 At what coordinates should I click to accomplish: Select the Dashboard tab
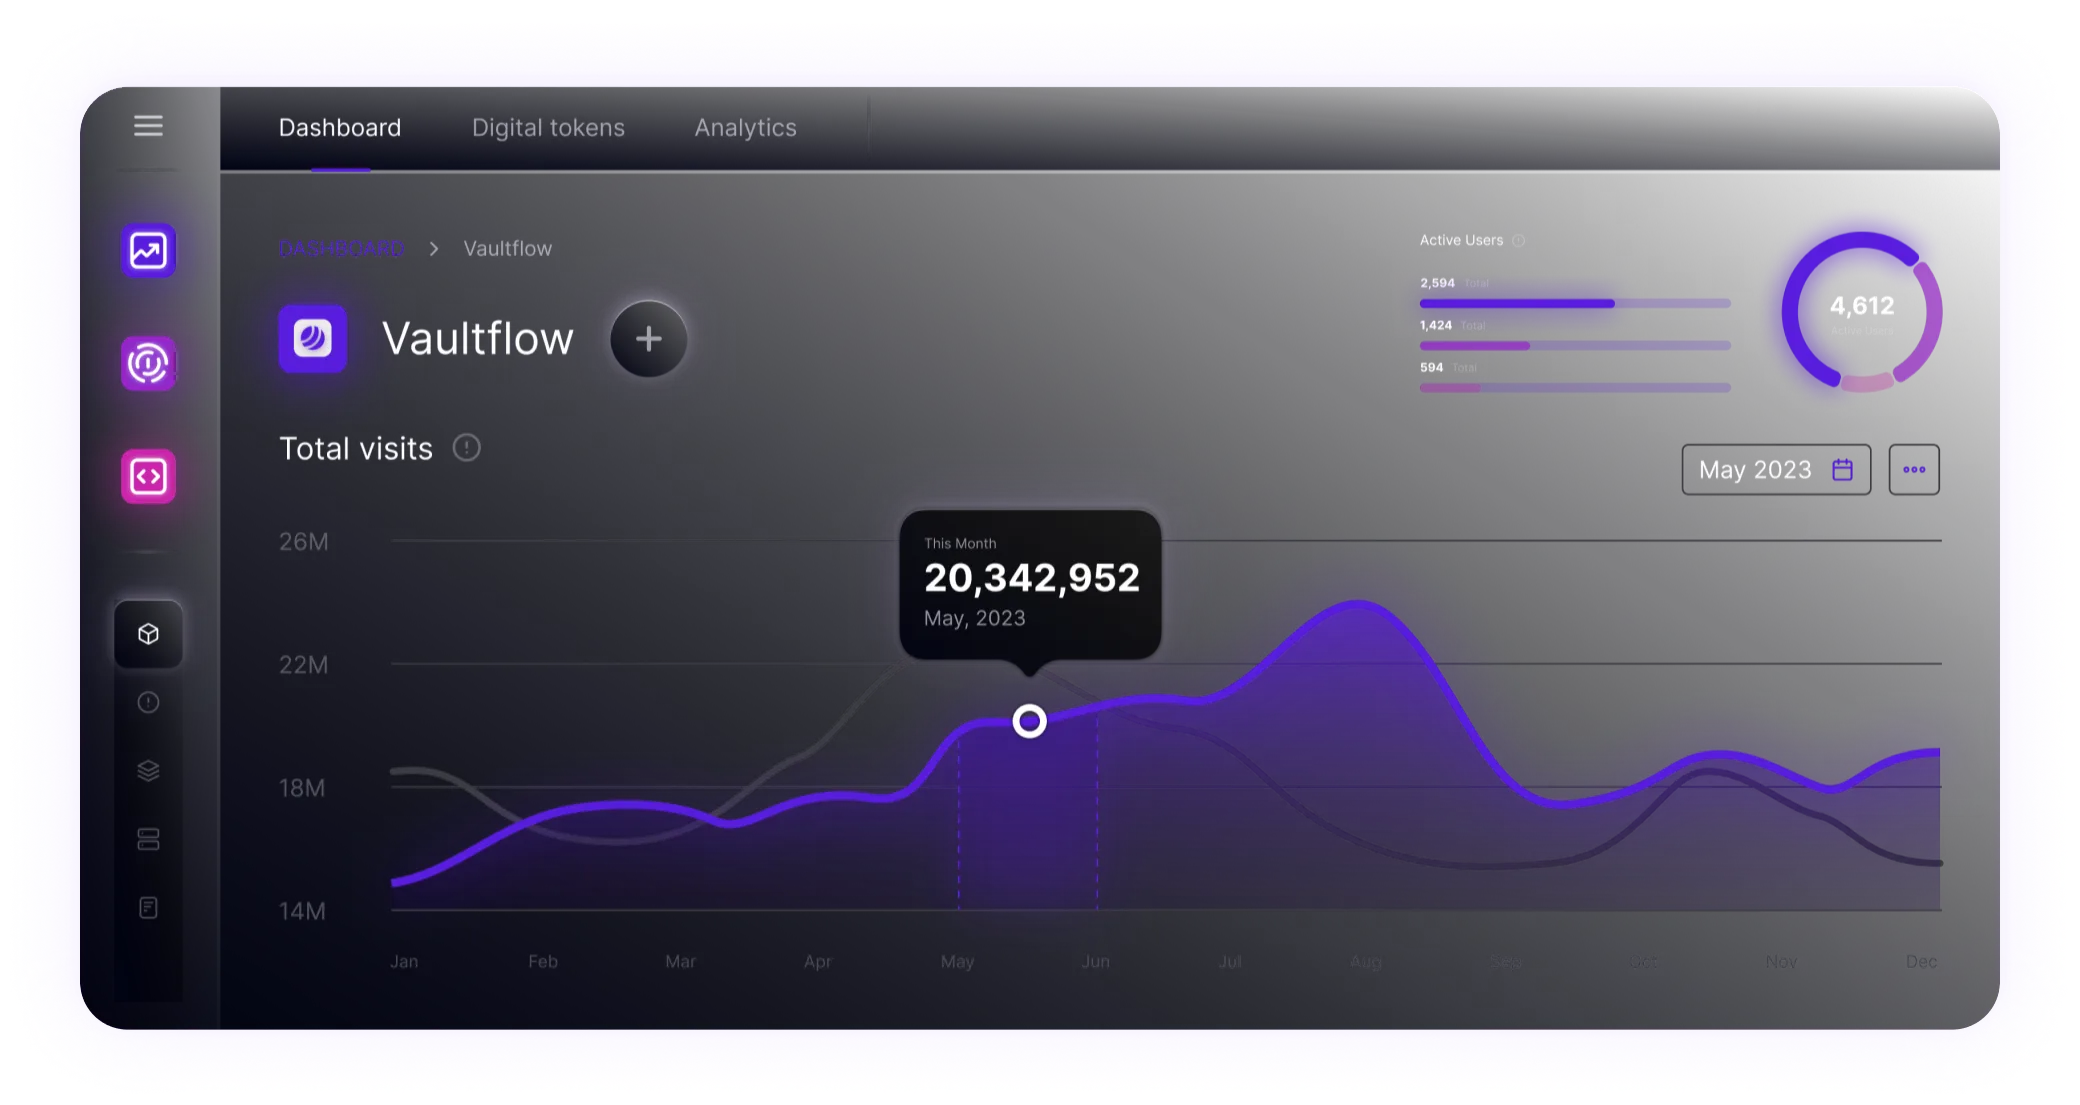point(340,128)
